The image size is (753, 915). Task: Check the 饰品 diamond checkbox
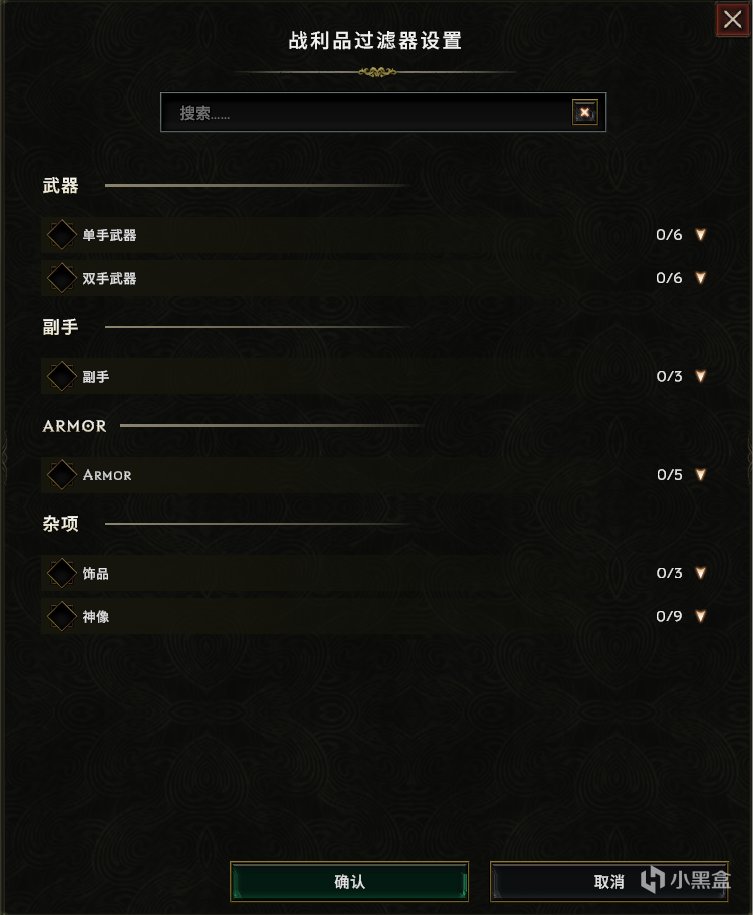(x=62, y=573)
